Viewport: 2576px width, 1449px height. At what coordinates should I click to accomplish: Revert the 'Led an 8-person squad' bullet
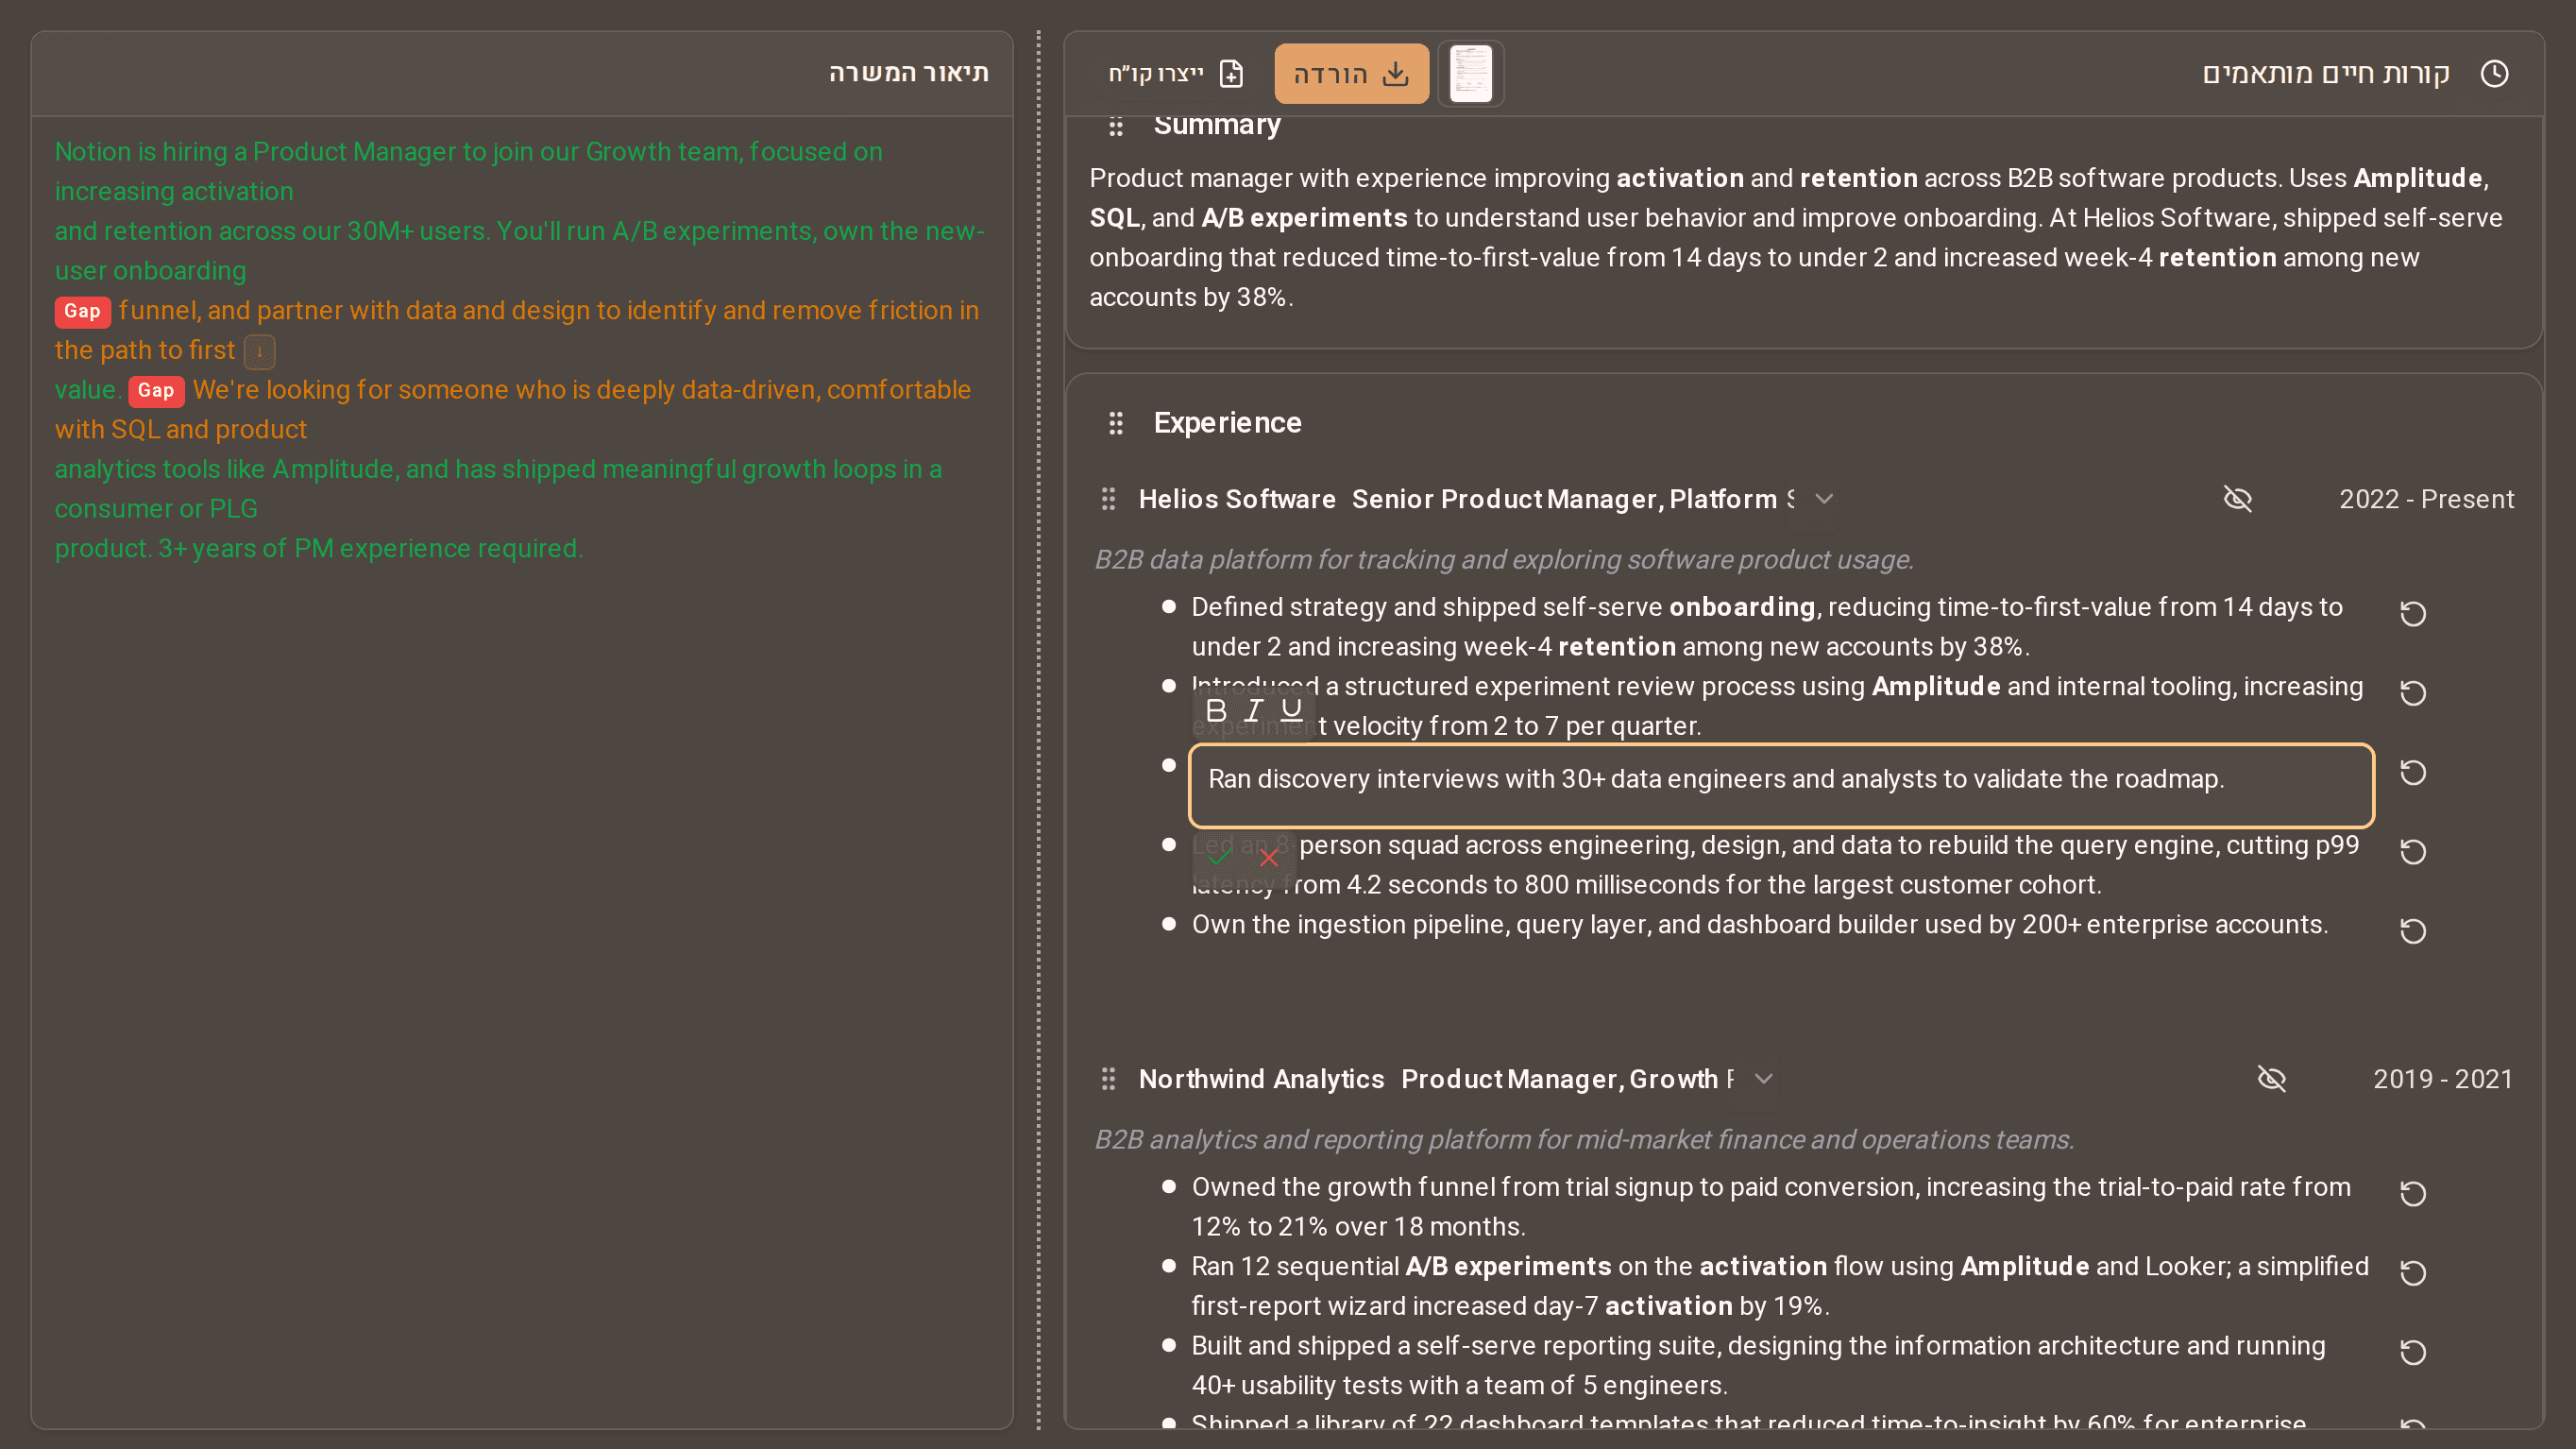tap(2413, 851)
